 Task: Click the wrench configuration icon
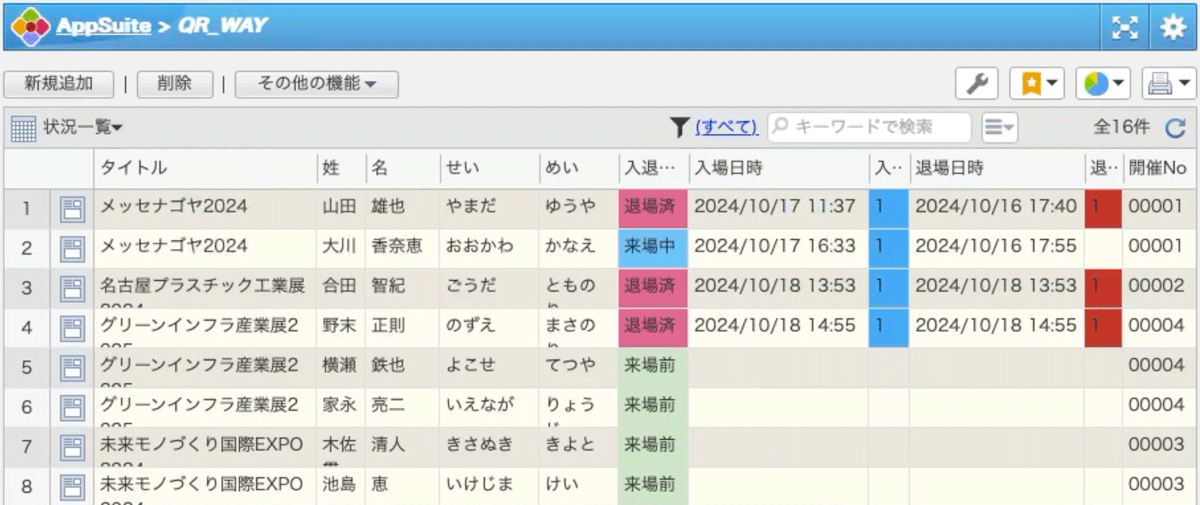click(x=976, y=84)
